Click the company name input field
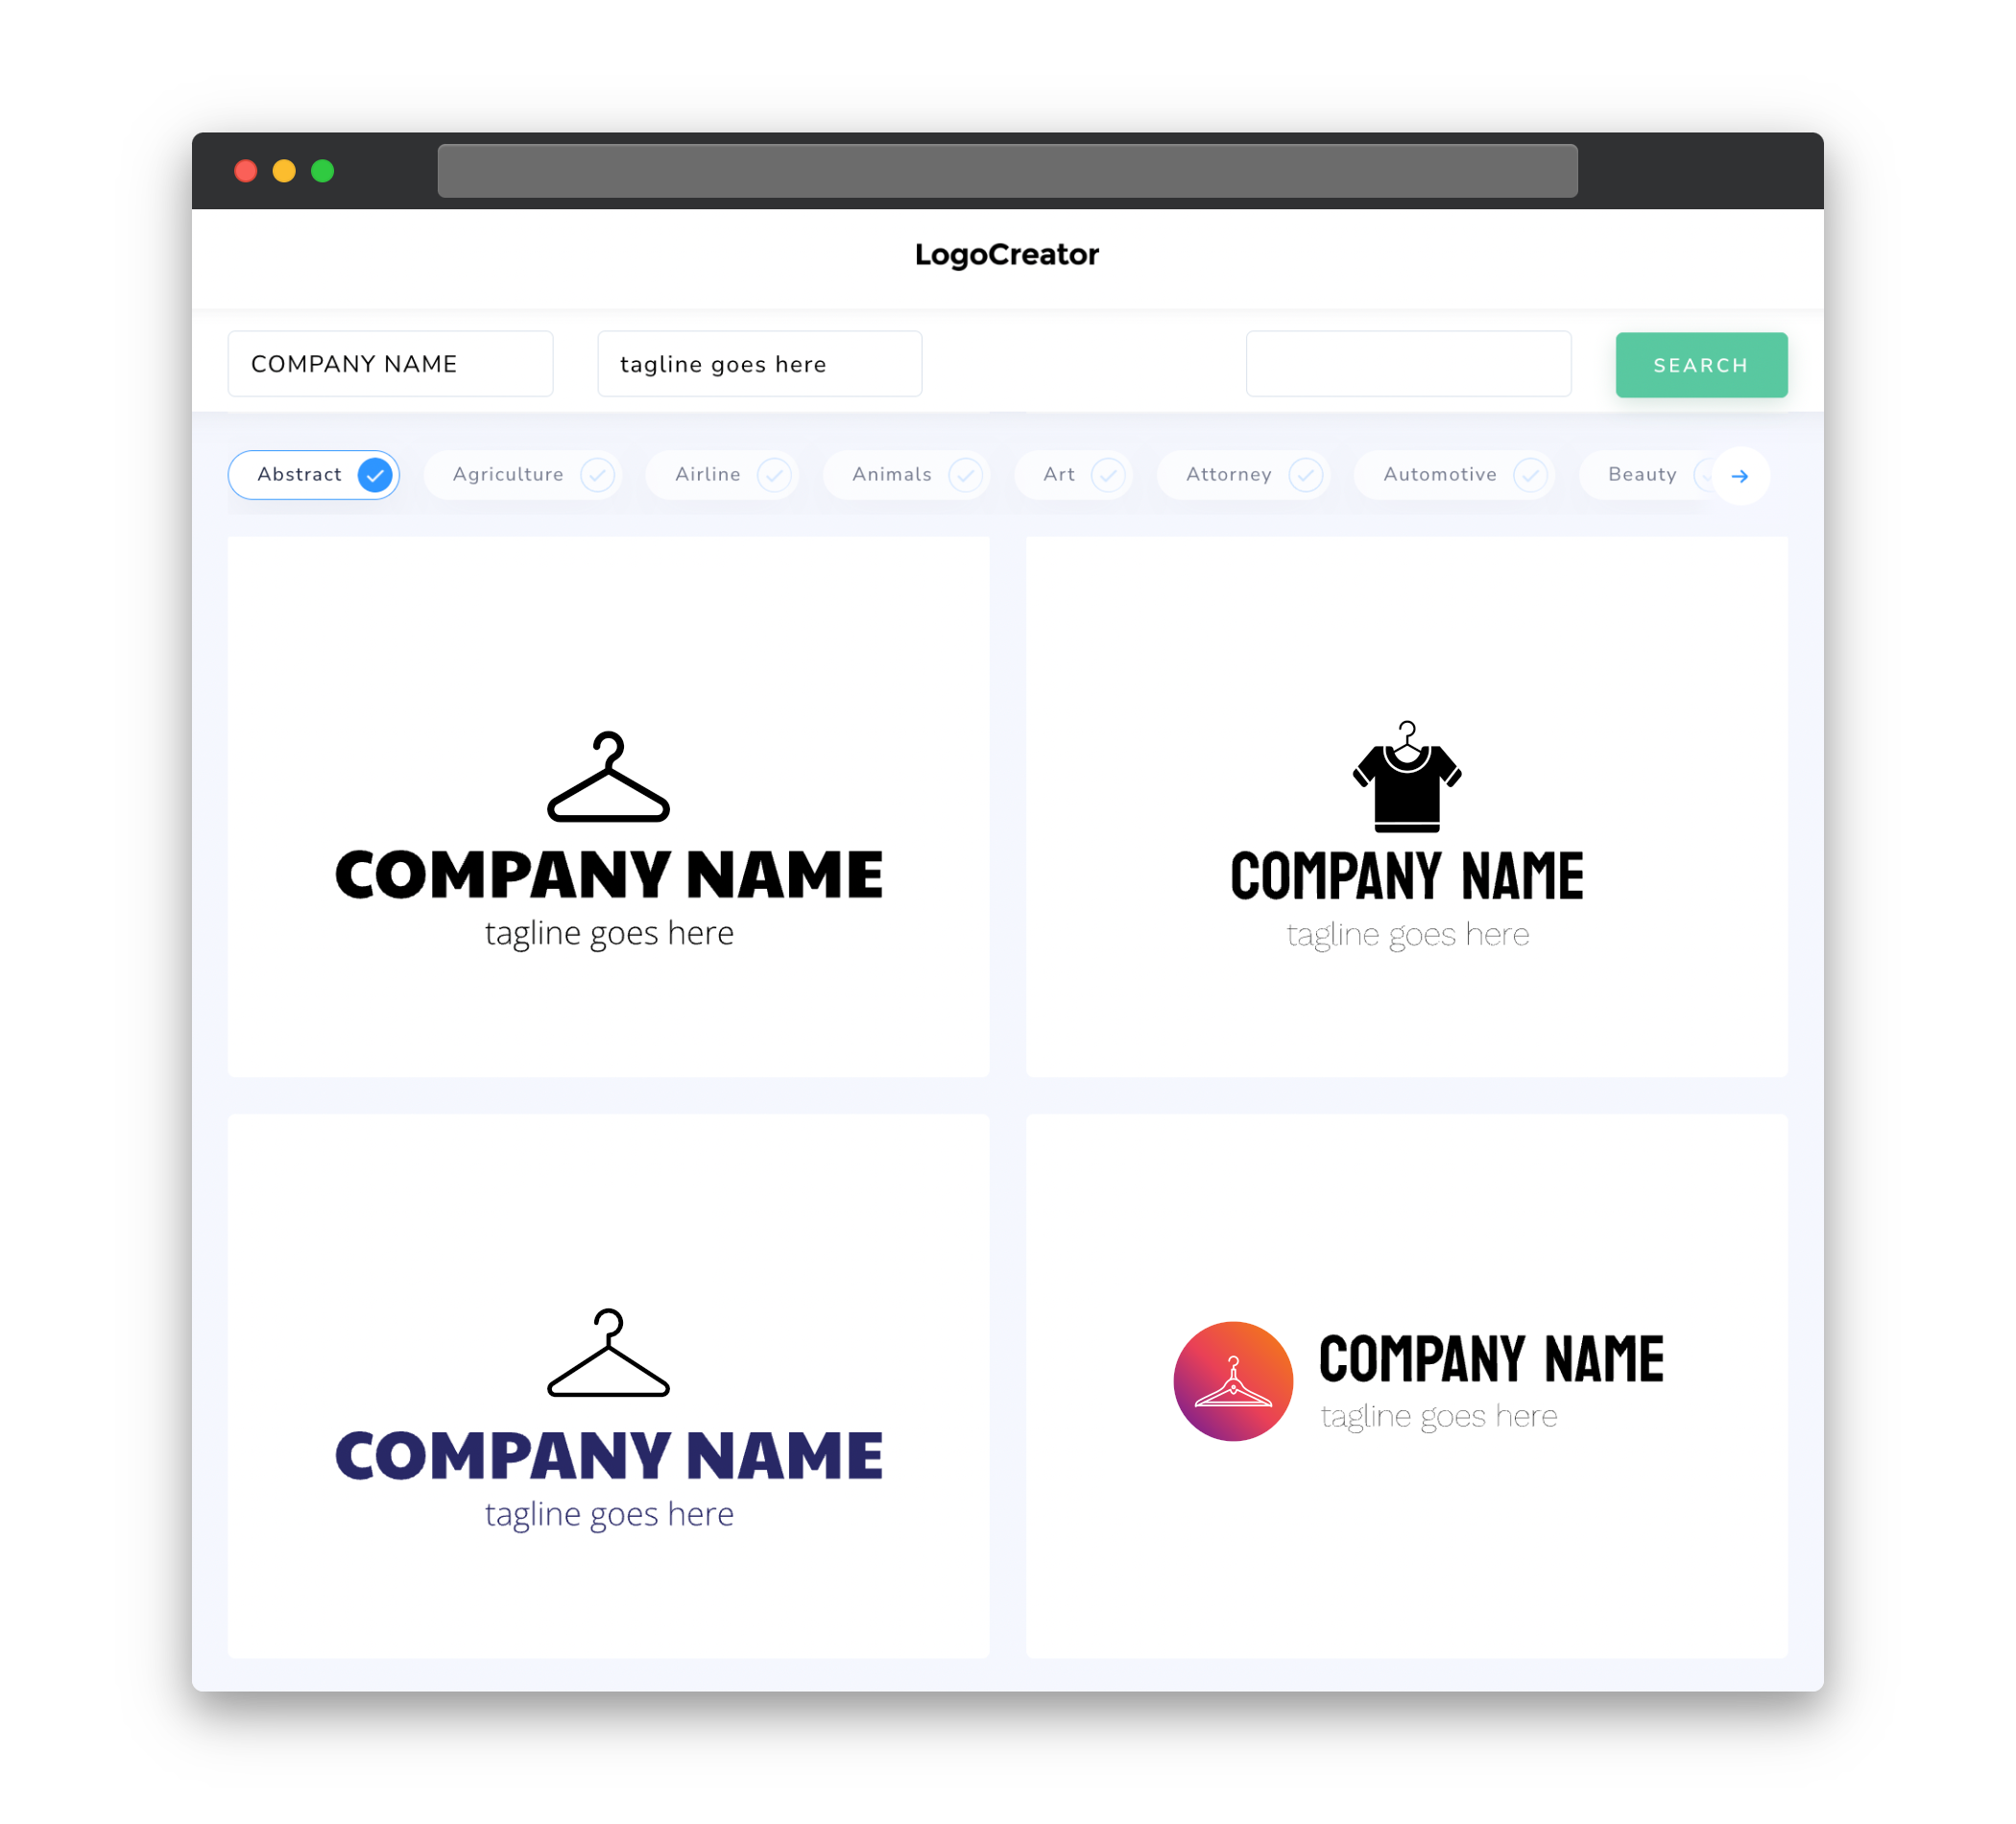This screenshot has width=2016, height=1824. point(390,364)
